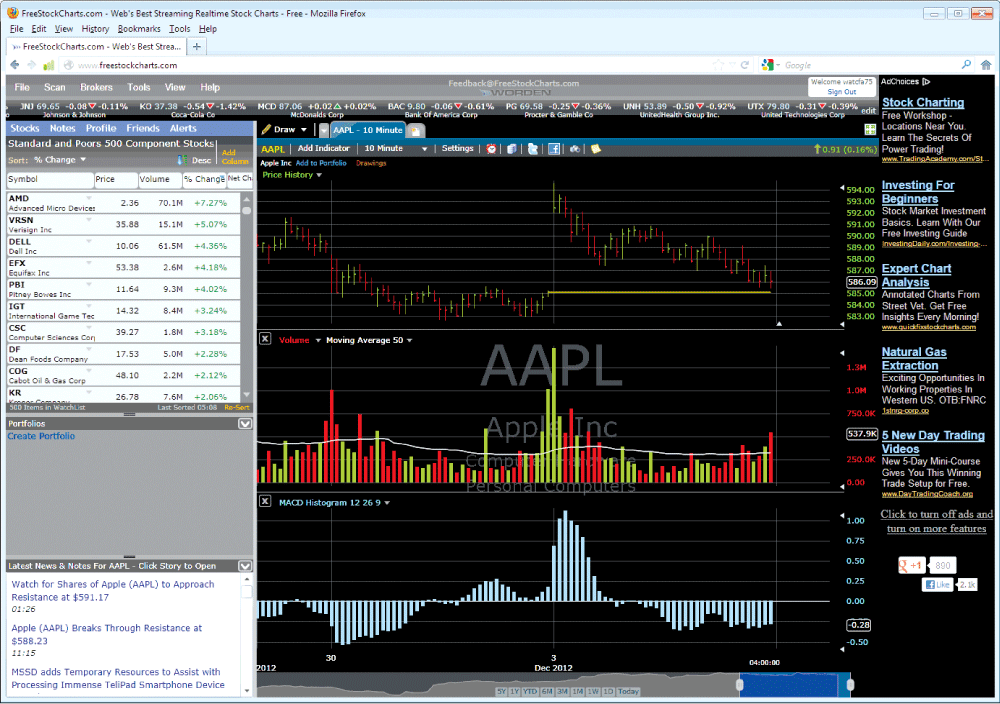The width and height of the screenshot is (1000, 704).
Task: Close the Volume indicator pane
Action: click(265, 339)
